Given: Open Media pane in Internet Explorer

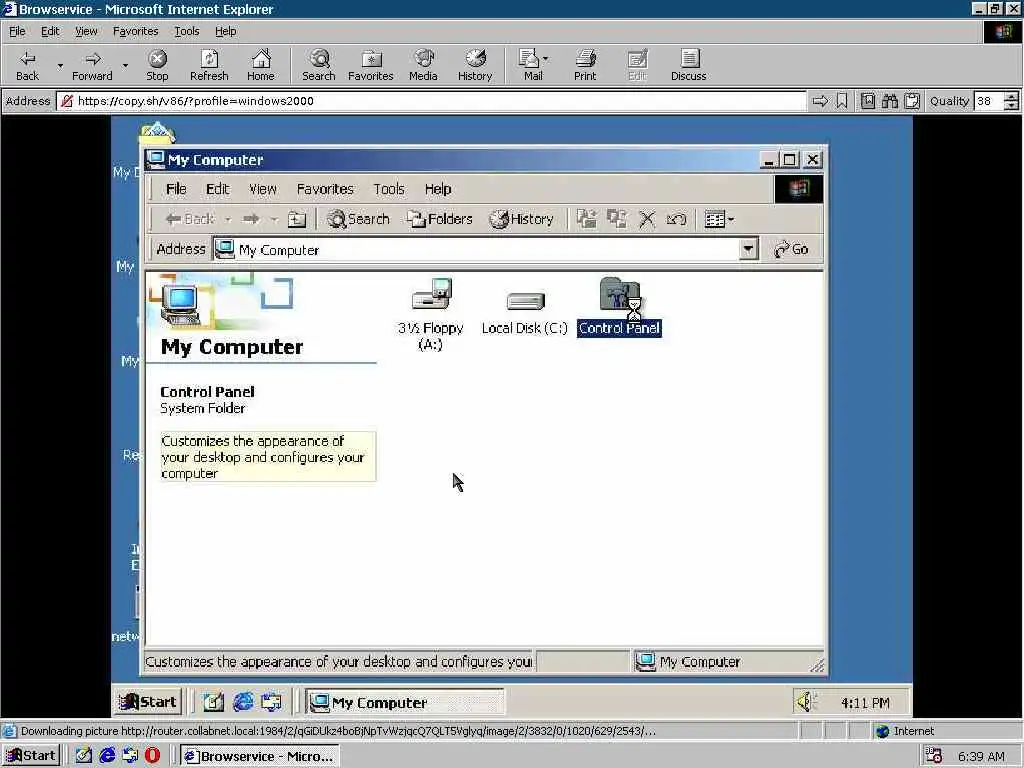Looking at the screenshot, I should (423, 65).
